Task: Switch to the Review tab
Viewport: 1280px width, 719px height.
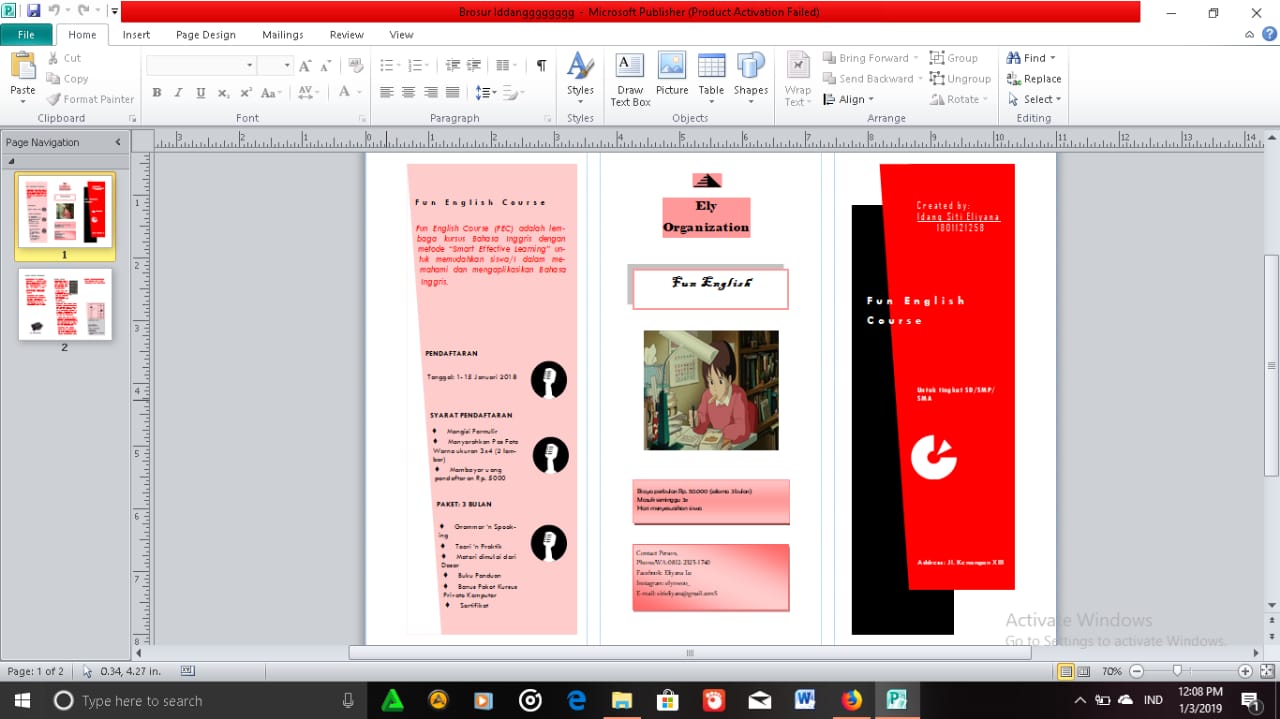Action: [347, 34]
